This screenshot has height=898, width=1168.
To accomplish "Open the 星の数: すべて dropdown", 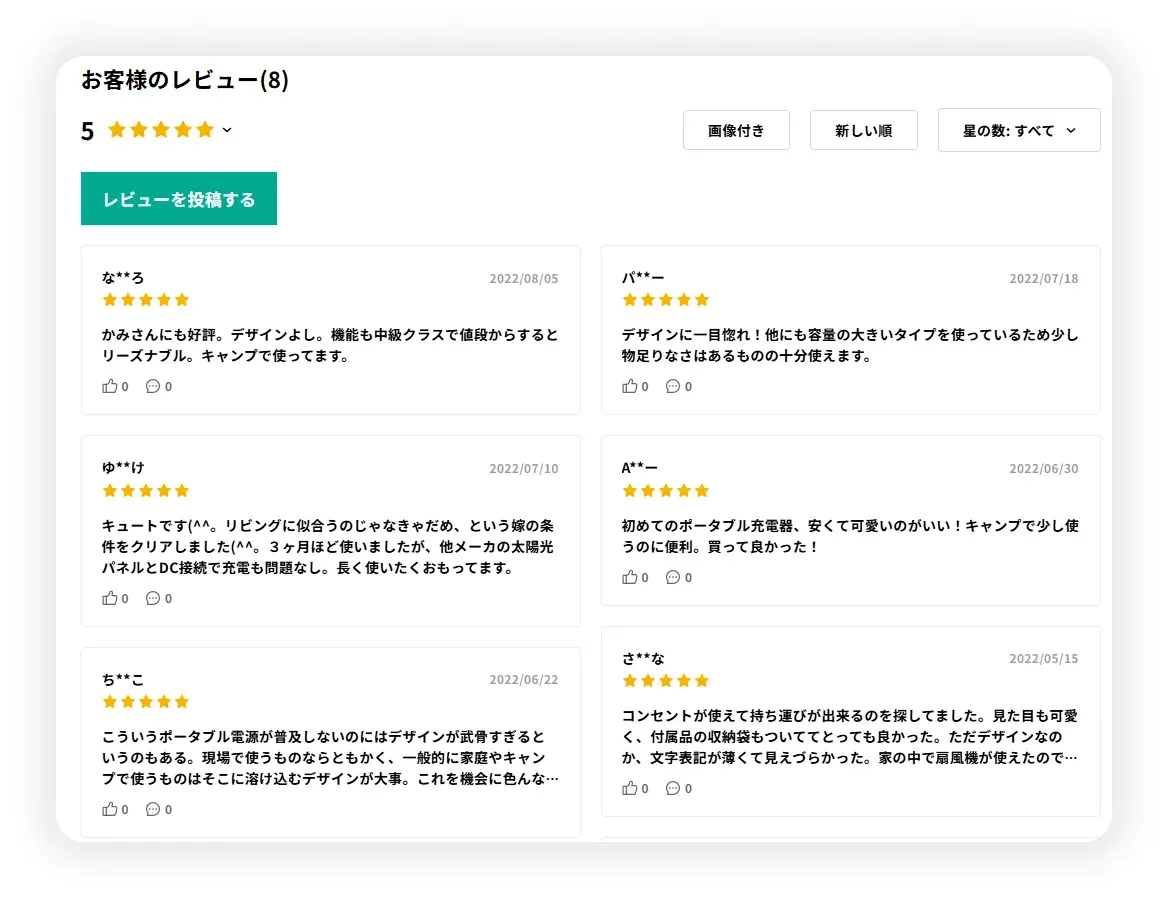I will click(x=1018, y=130).
